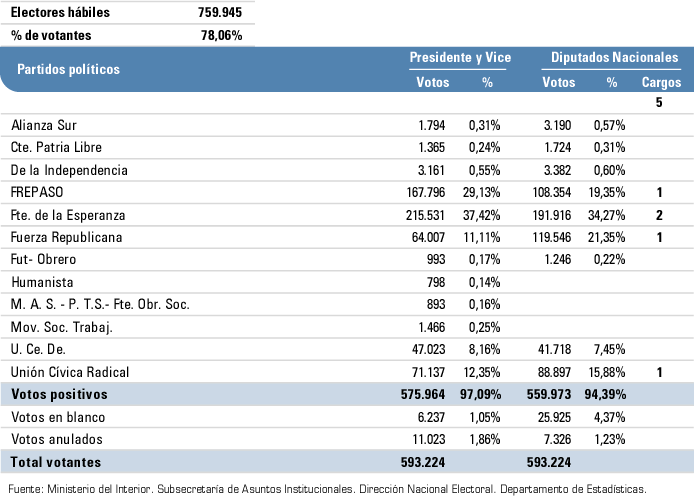Click the Fuerza Republicana party name
Image resolution: width=694 pixels, height=498 pixels.
point(65,237)
